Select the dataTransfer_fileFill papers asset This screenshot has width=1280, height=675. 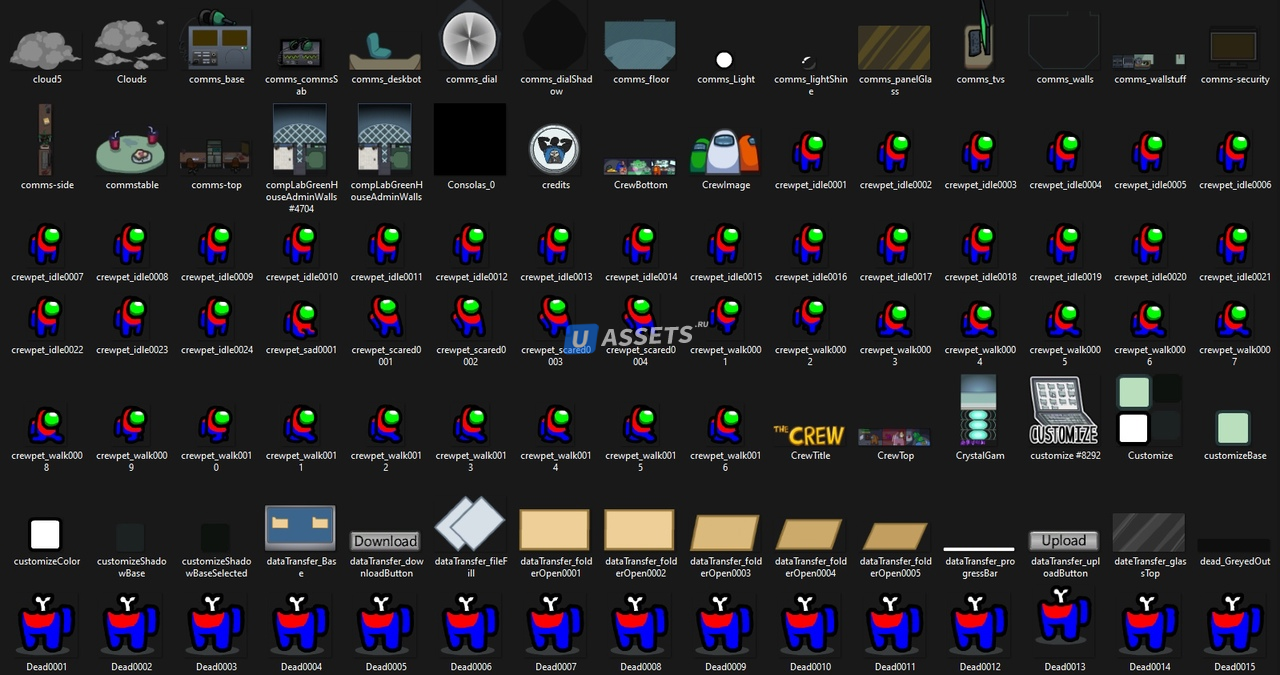(470, 524)
